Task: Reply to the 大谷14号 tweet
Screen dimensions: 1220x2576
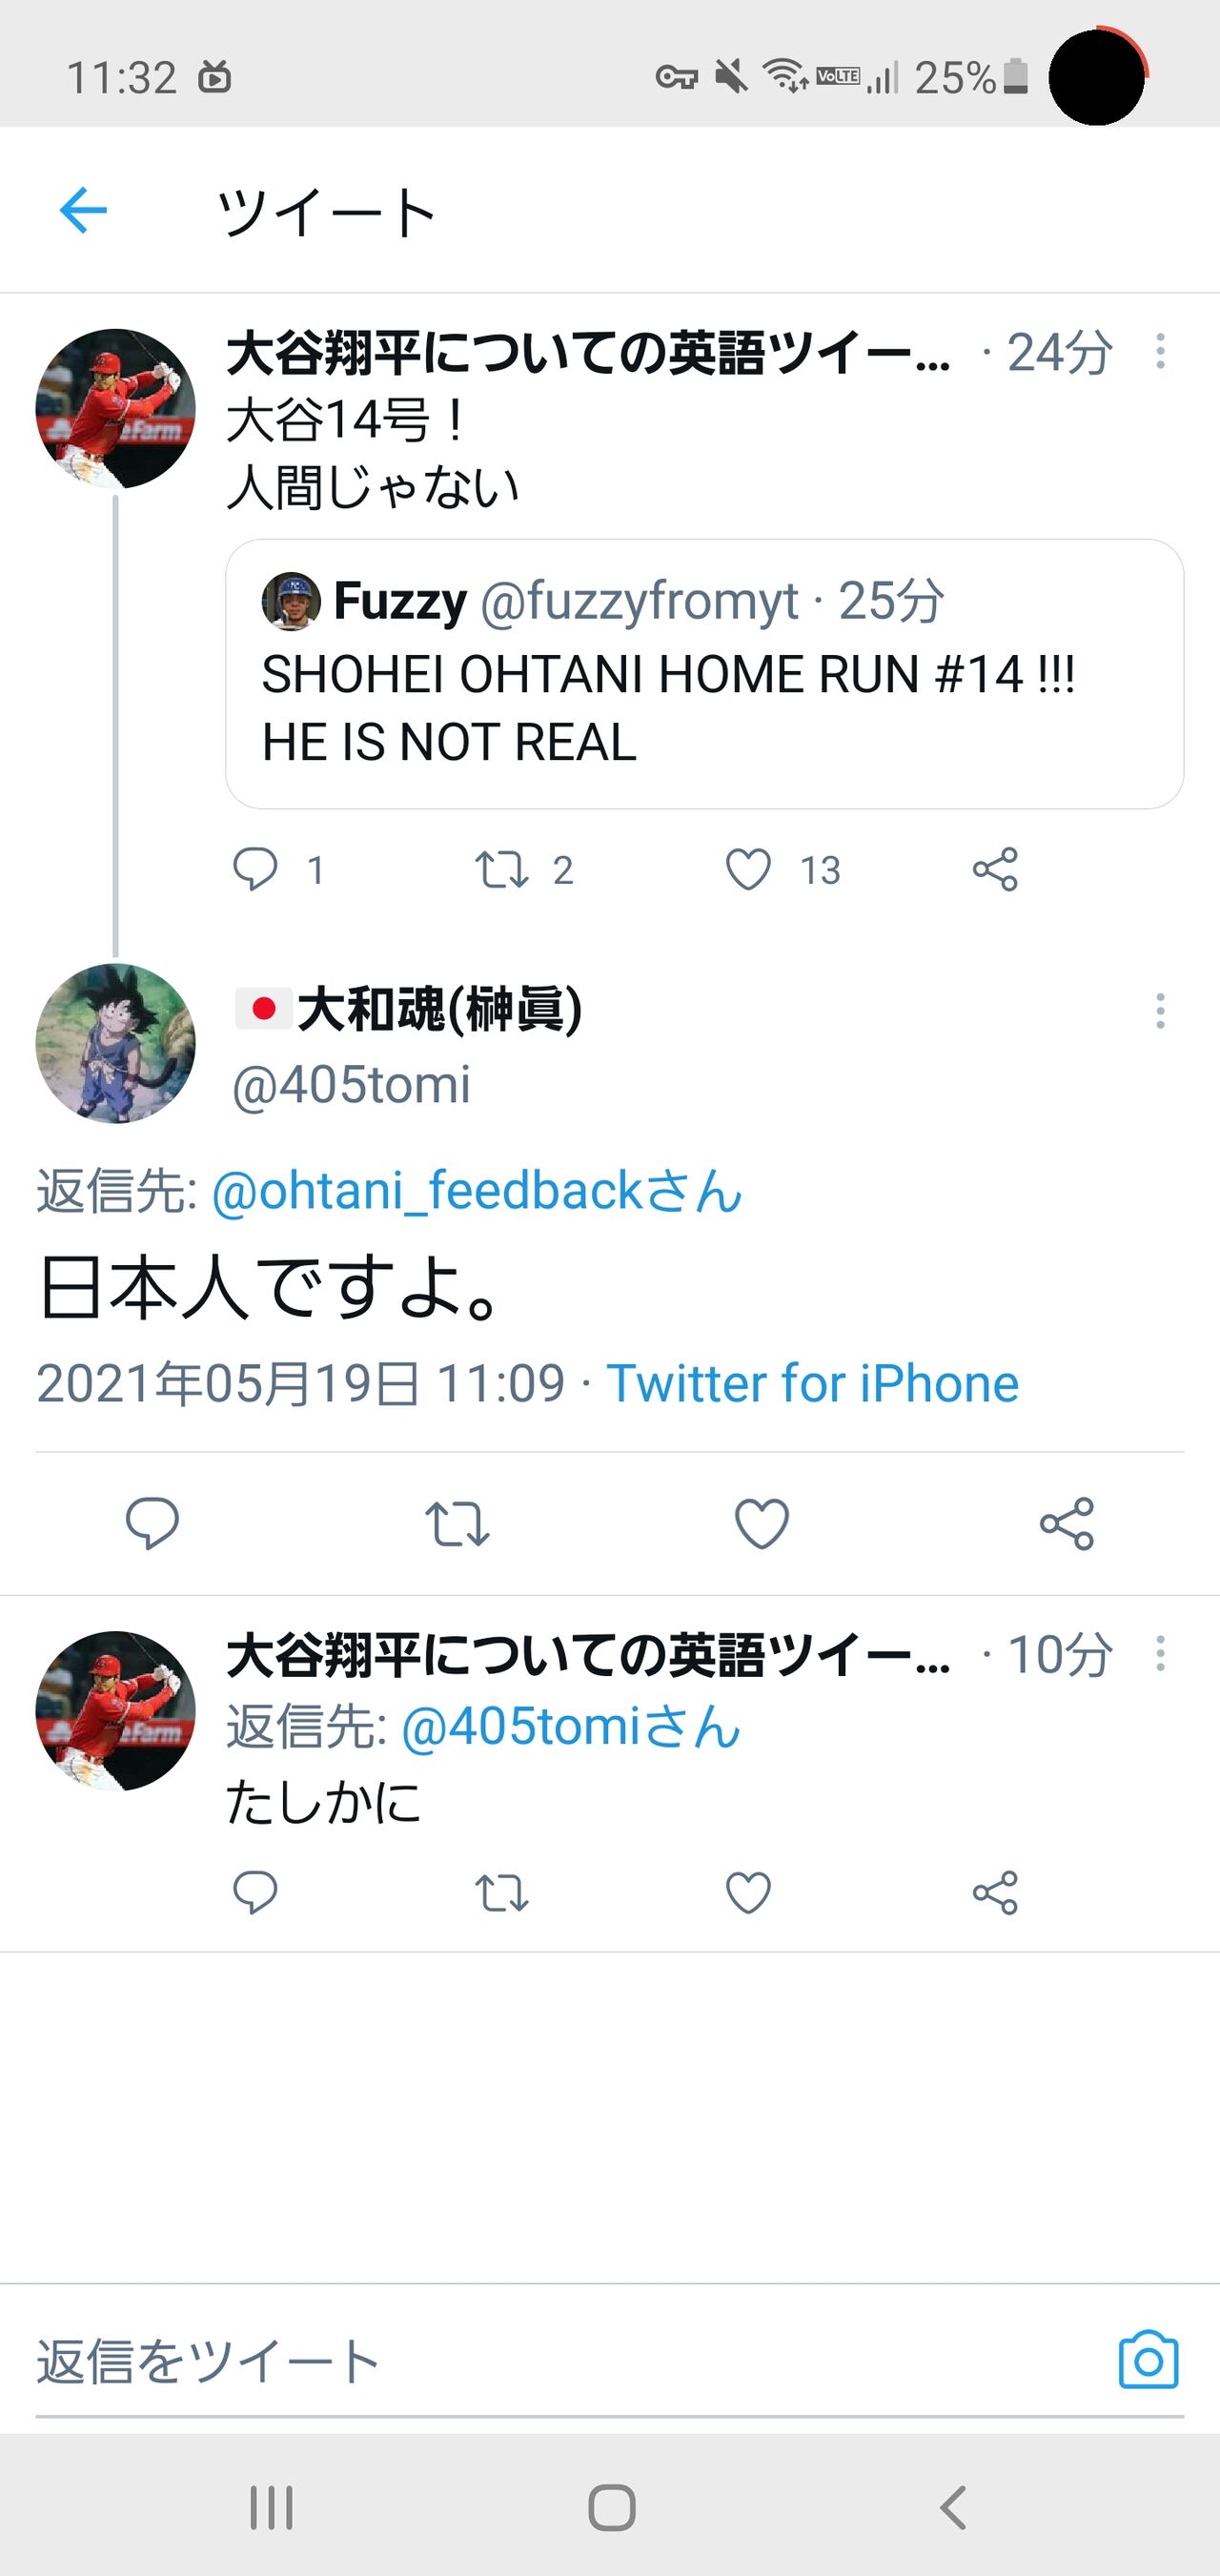Action: pyautogui.click(x=255, y=869)
